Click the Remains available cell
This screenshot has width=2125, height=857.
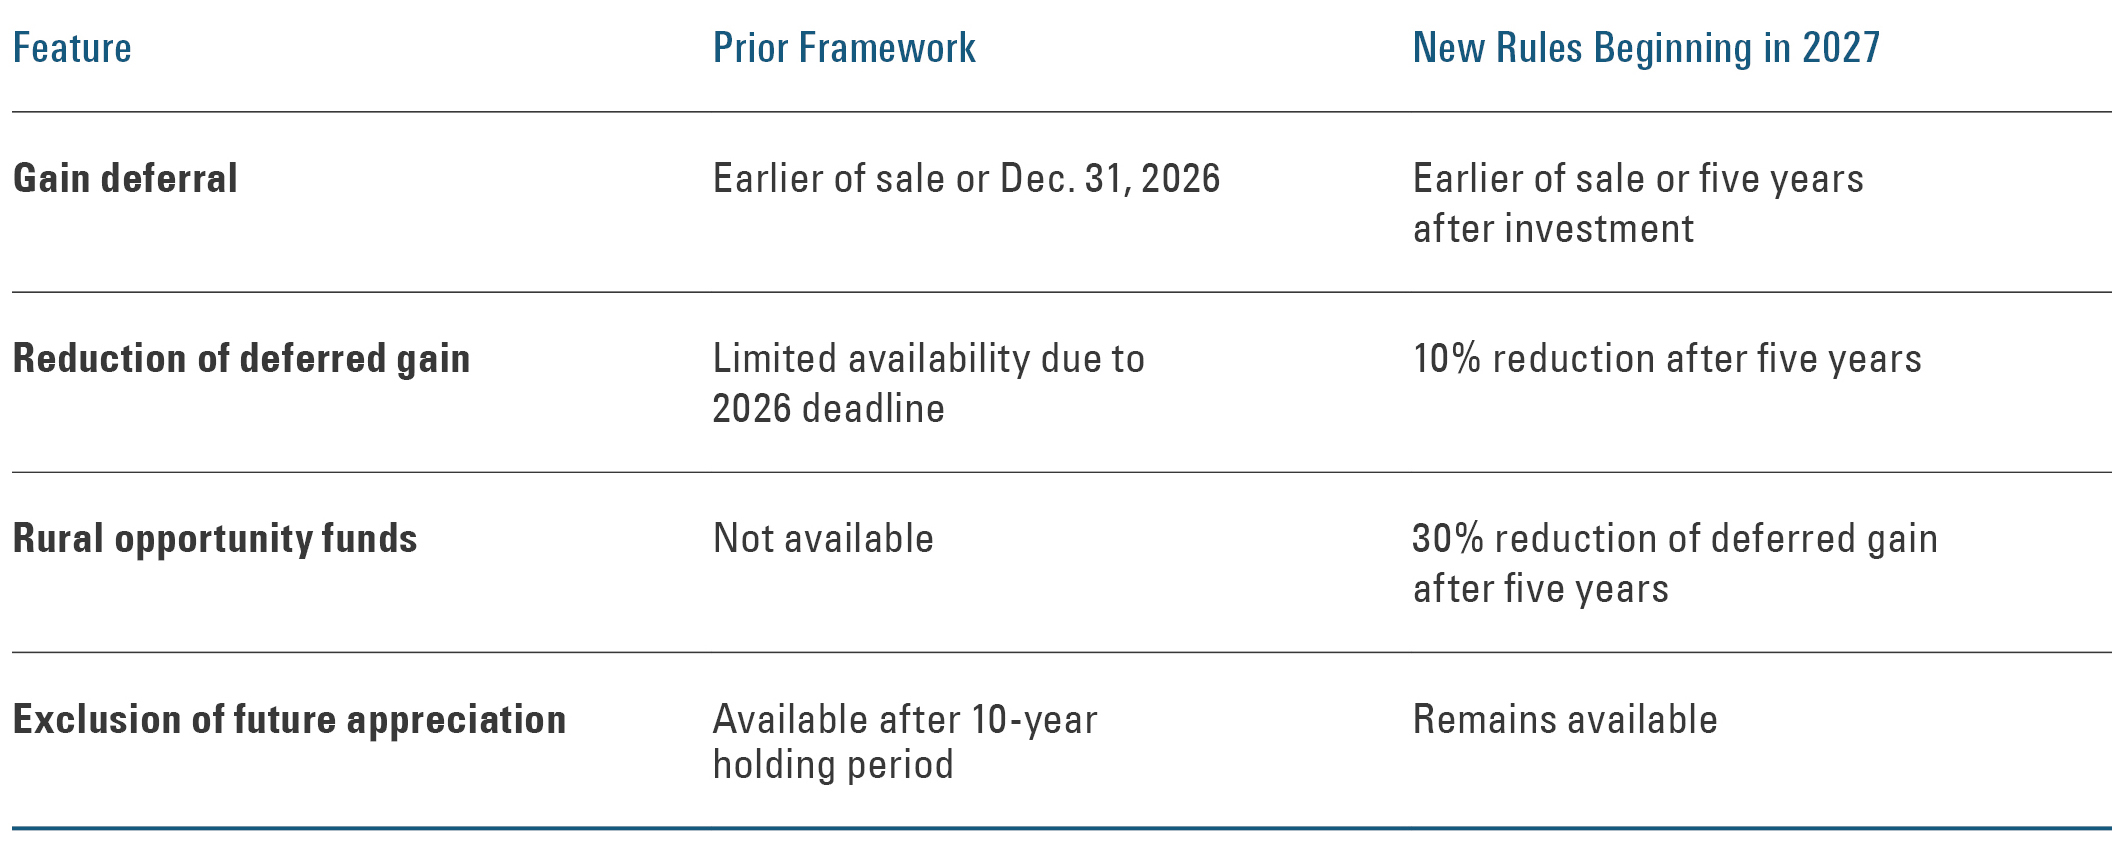[x=1565, y=719]
